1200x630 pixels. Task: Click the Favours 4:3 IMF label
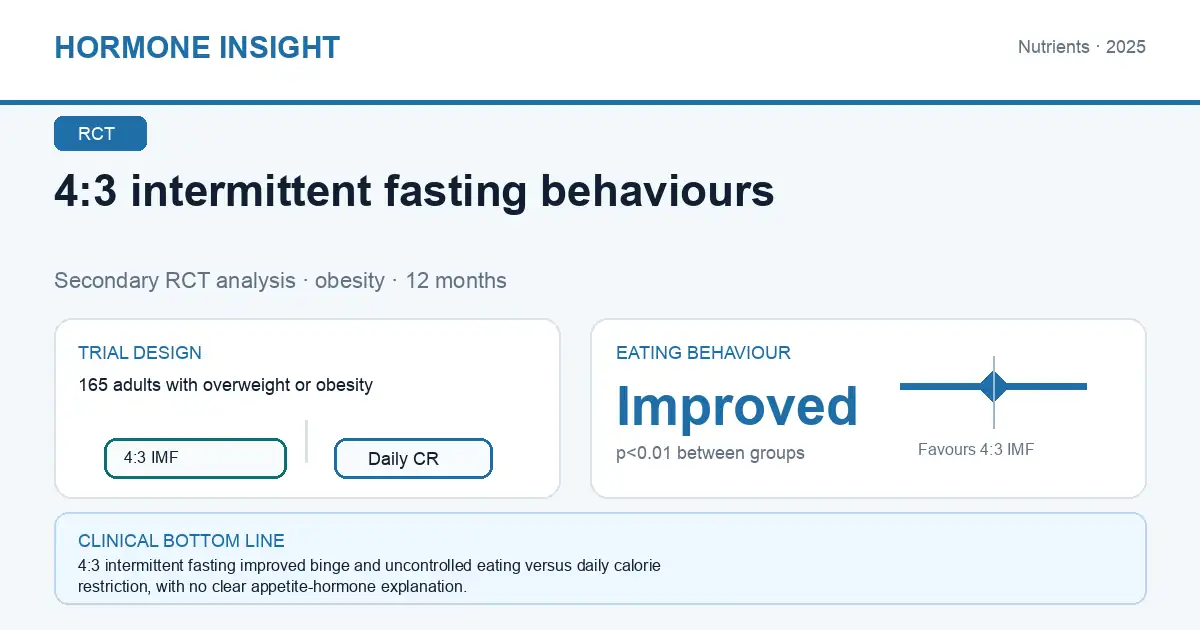click(x=976, y=450)
